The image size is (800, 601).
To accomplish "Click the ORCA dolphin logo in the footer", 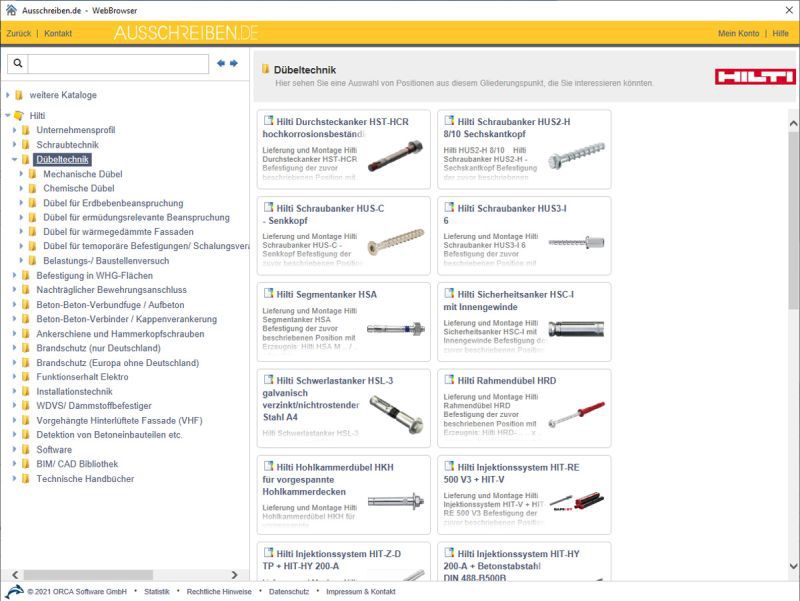I will coord(14,591).
